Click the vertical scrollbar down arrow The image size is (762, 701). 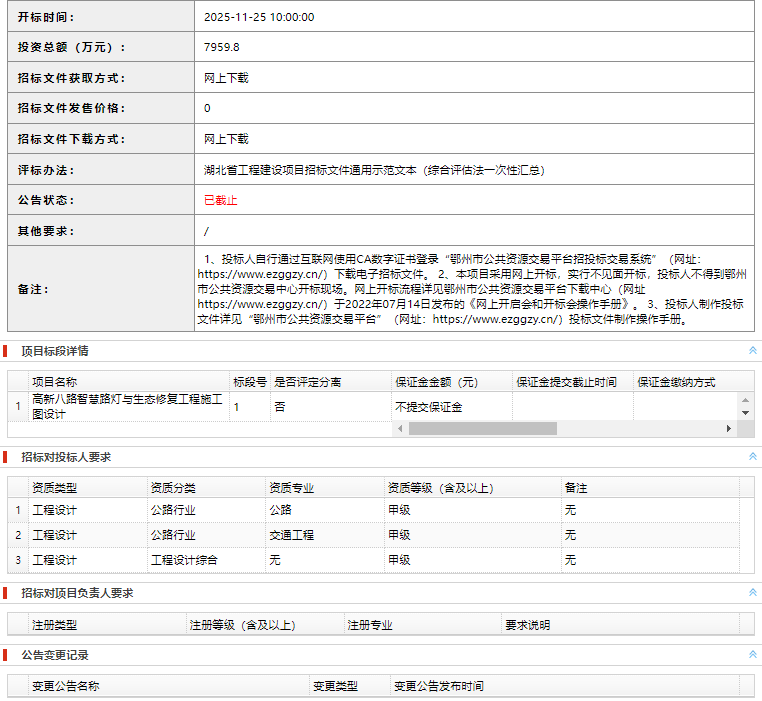click(x=745, y=412)
